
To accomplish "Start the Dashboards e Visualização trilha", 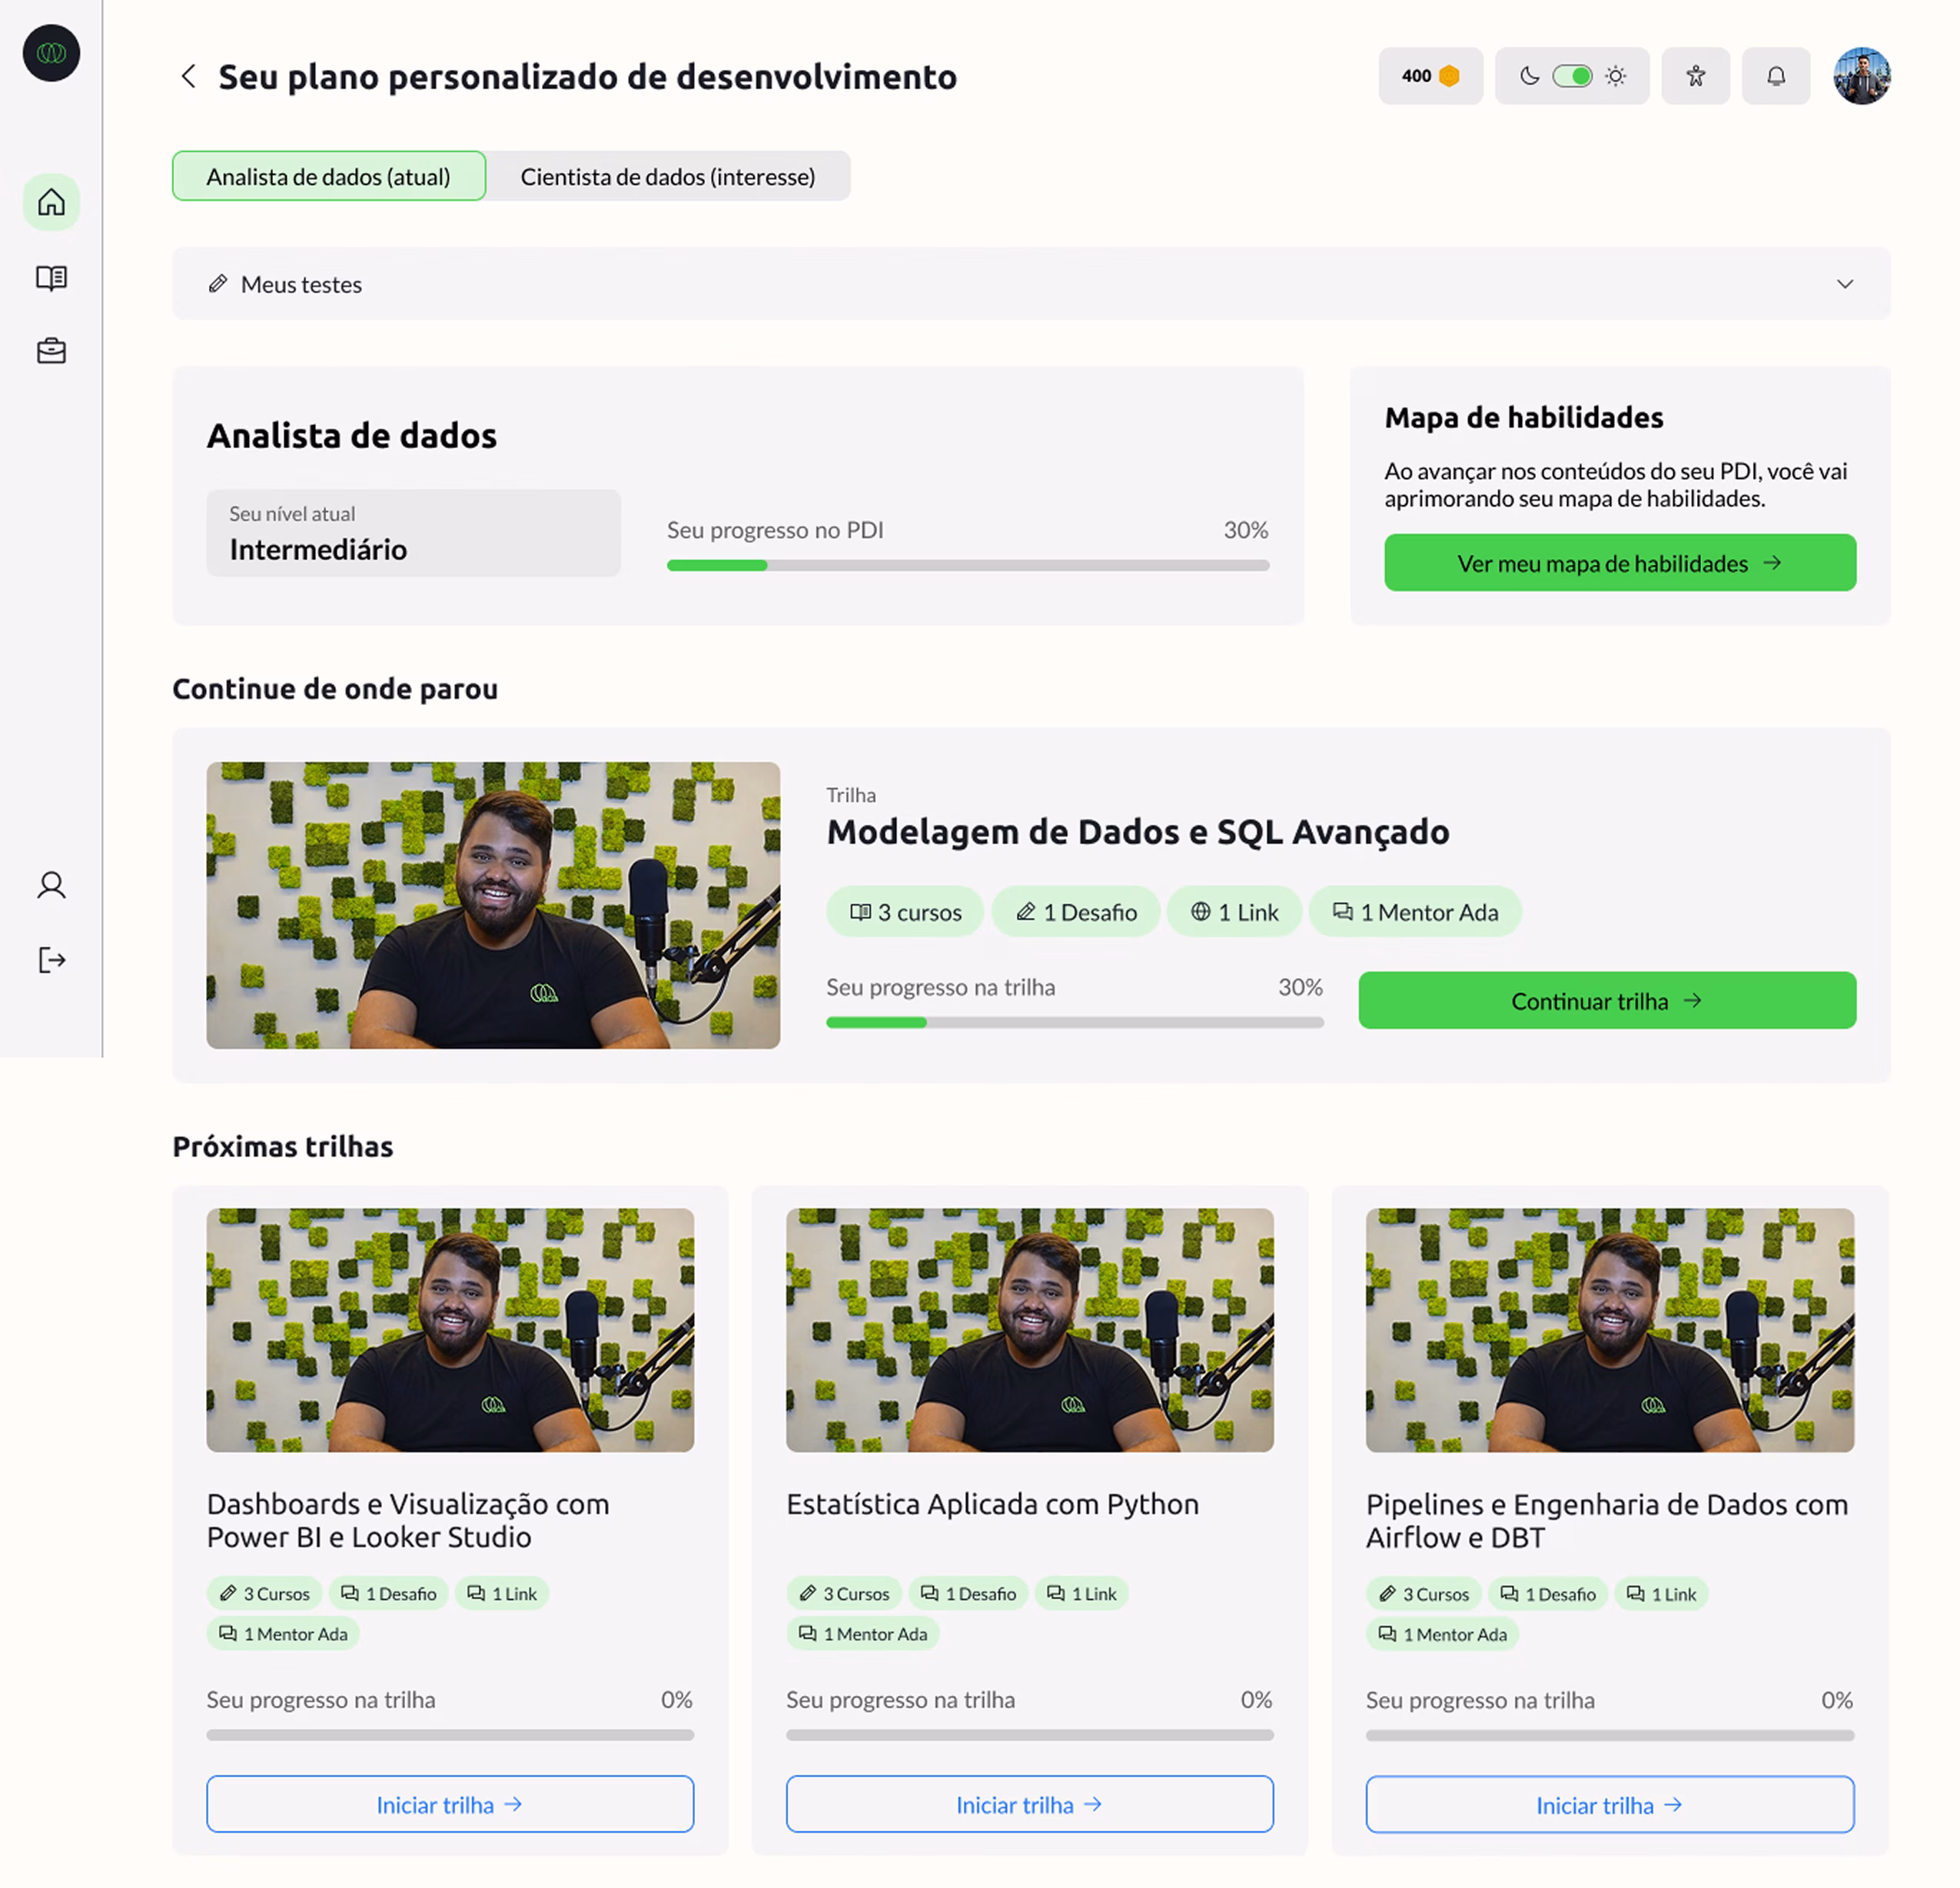I will (450, 1804).
